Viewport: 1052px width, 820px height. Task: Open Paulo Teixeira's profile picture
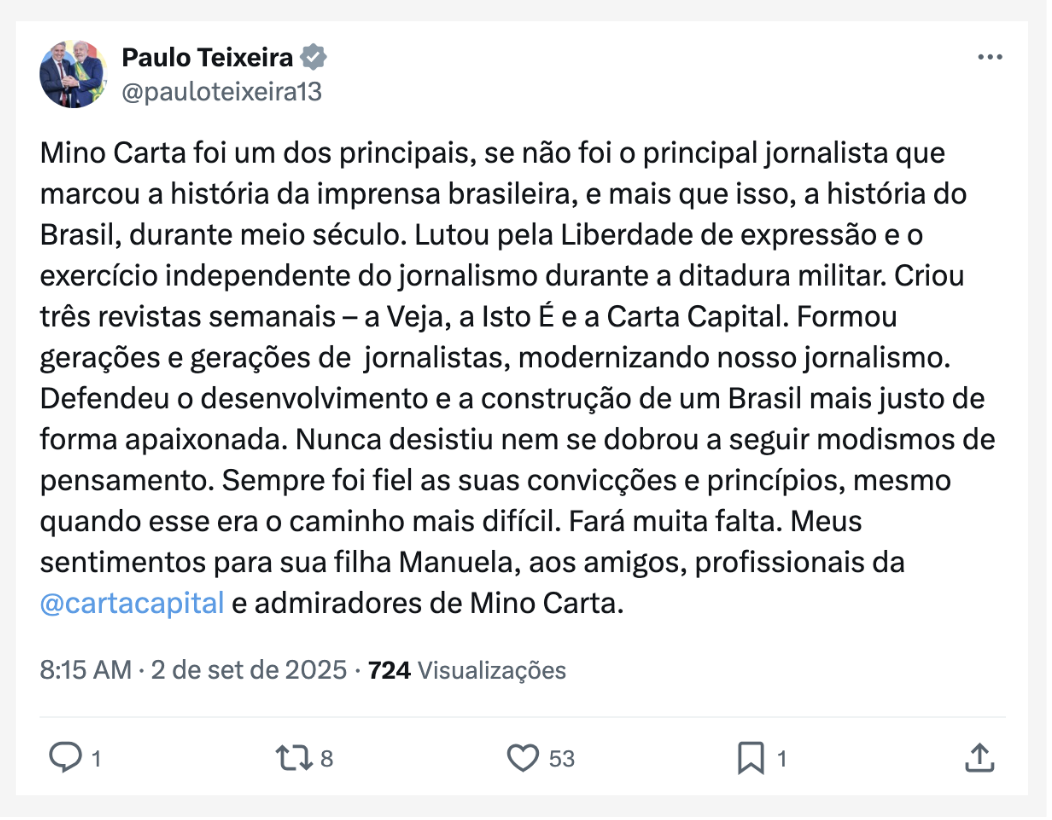click(x=73, y=74)
